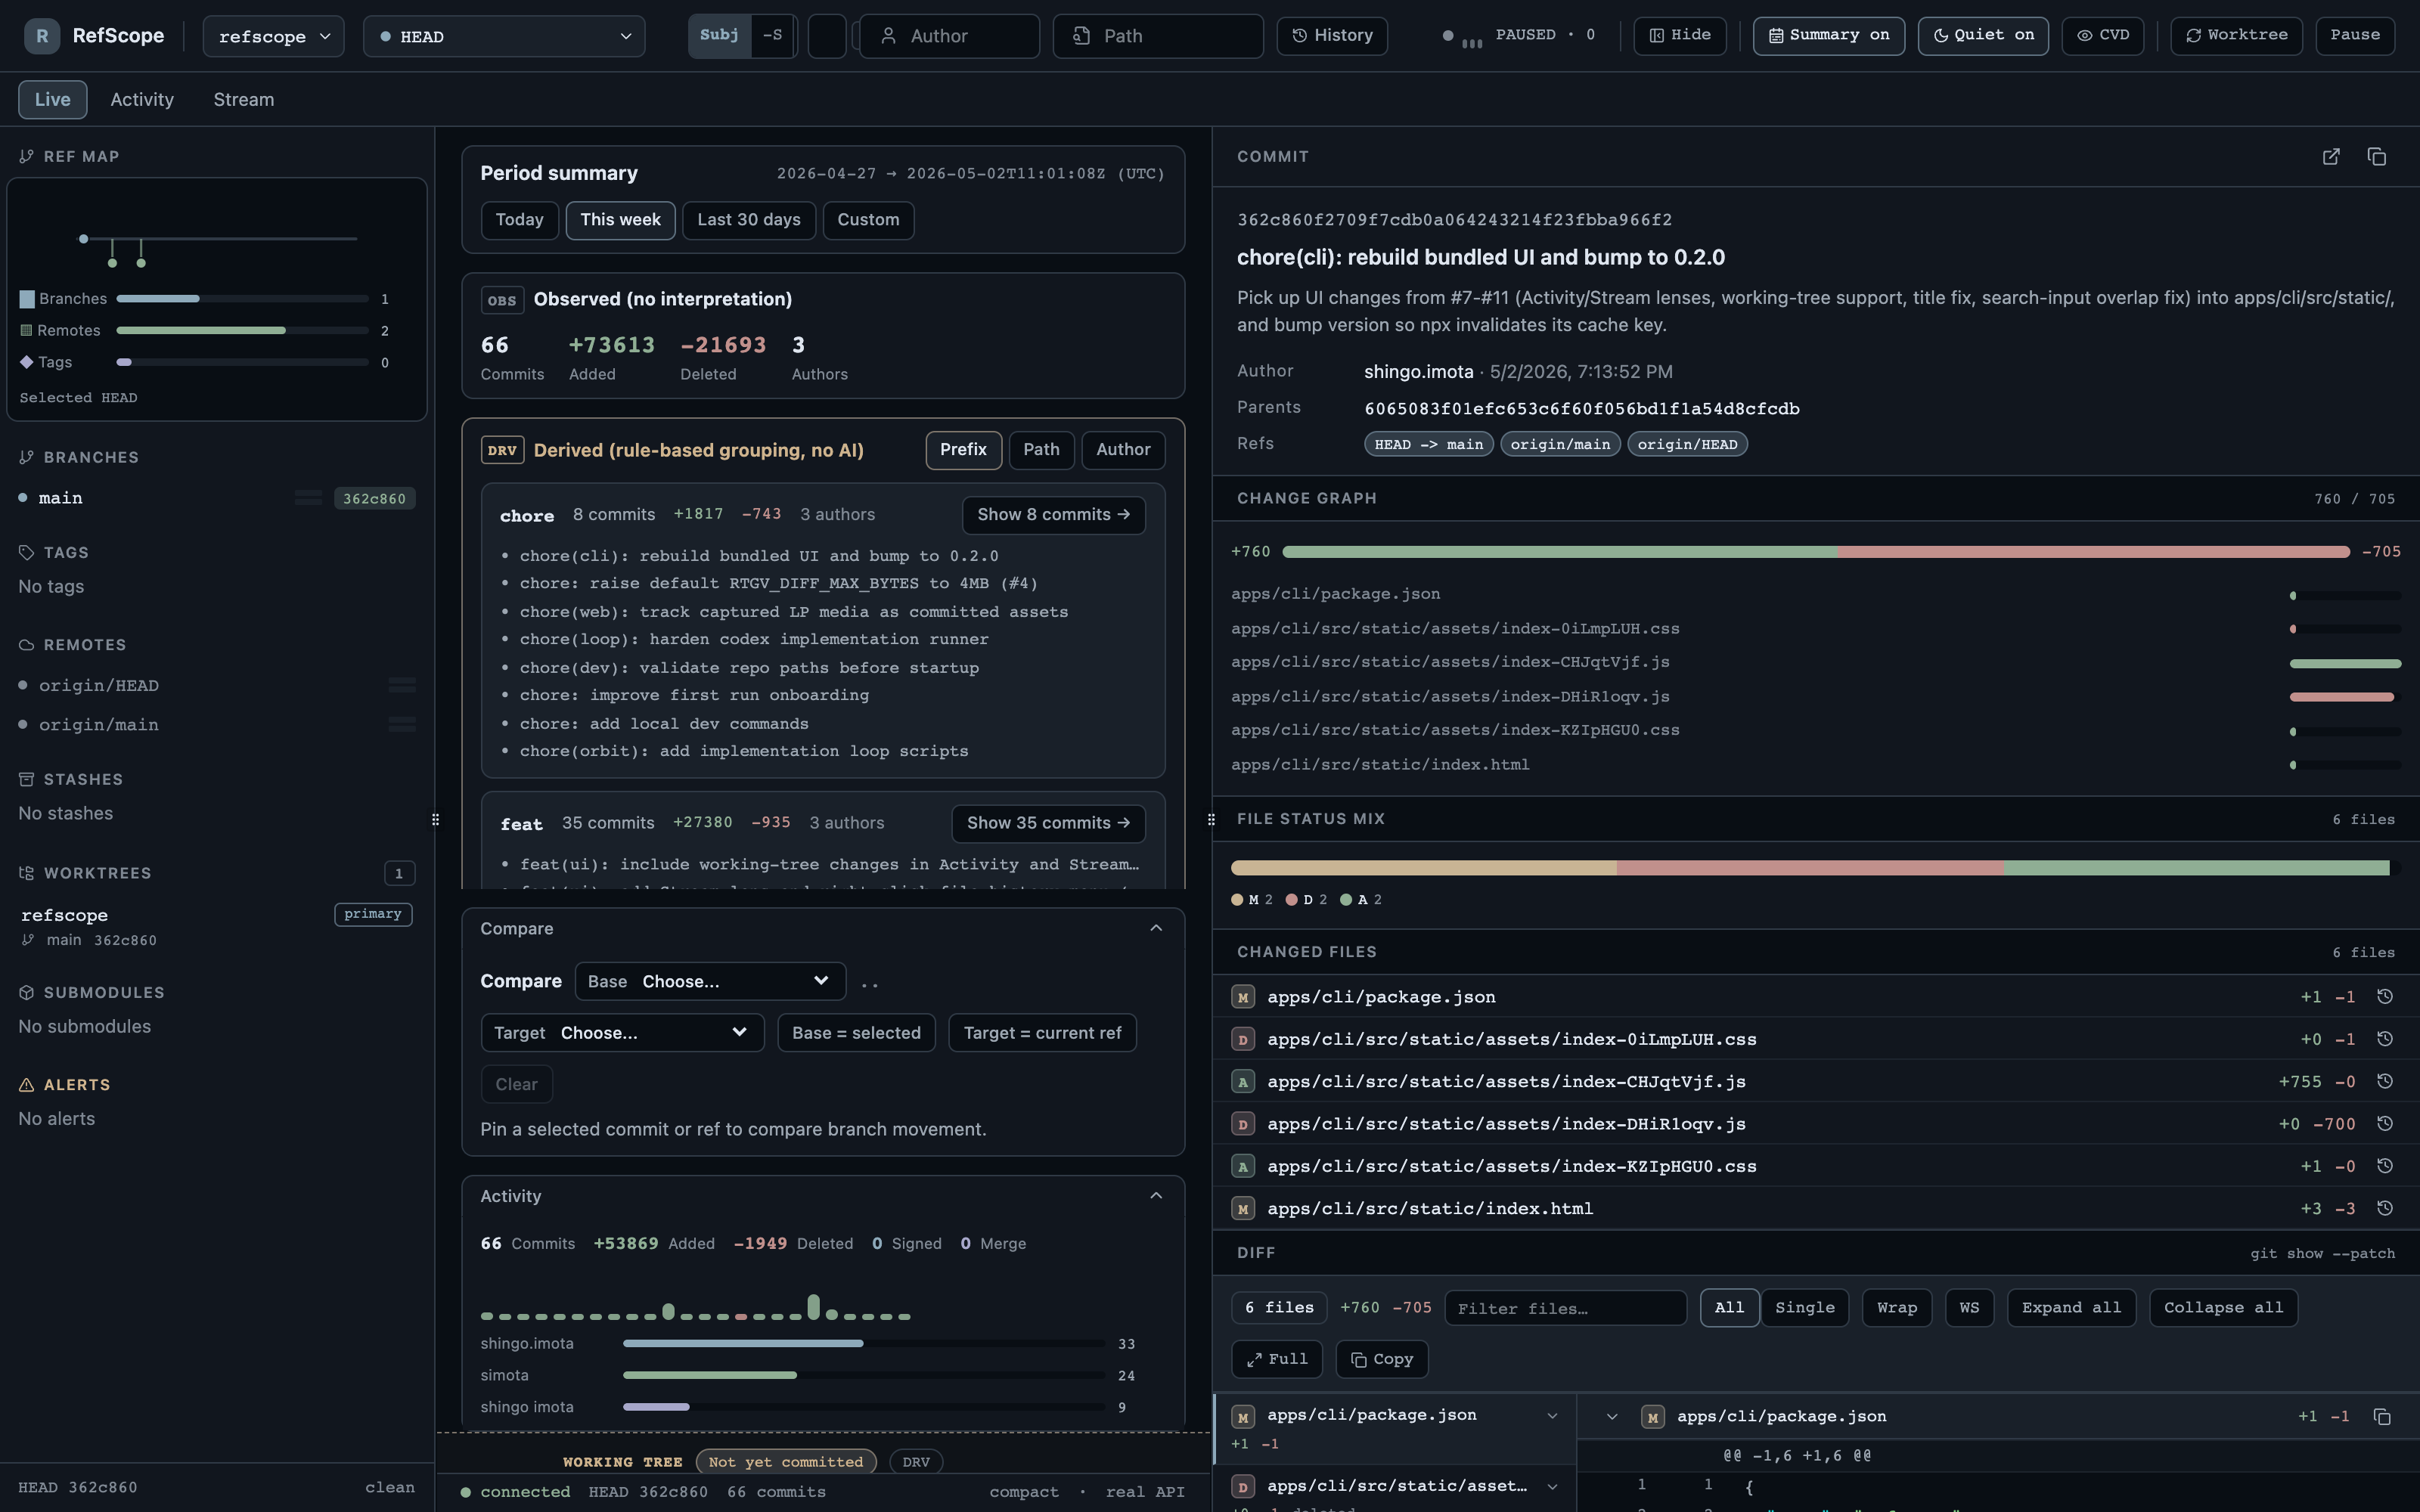
Task: Click the Remotes bar in Ref Map
Action: pyautogui.click(x=242, y=331)
